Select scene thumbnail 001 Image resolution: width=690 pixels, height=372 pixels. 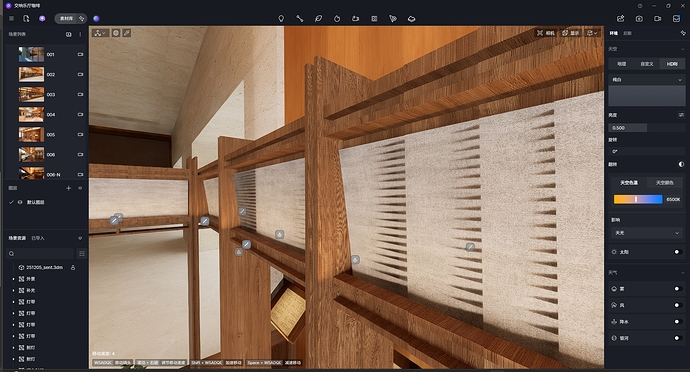coord(31,54)
